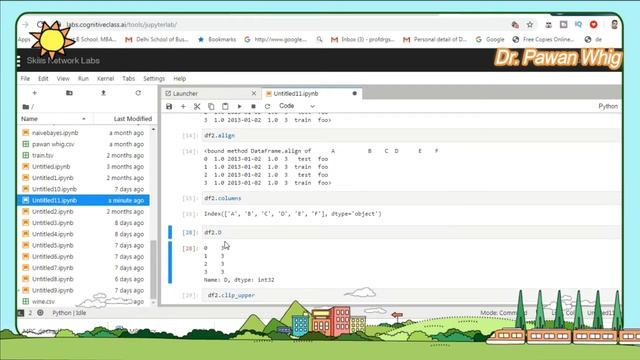
Task: Open the Help menu
Action: click(180, 78)
